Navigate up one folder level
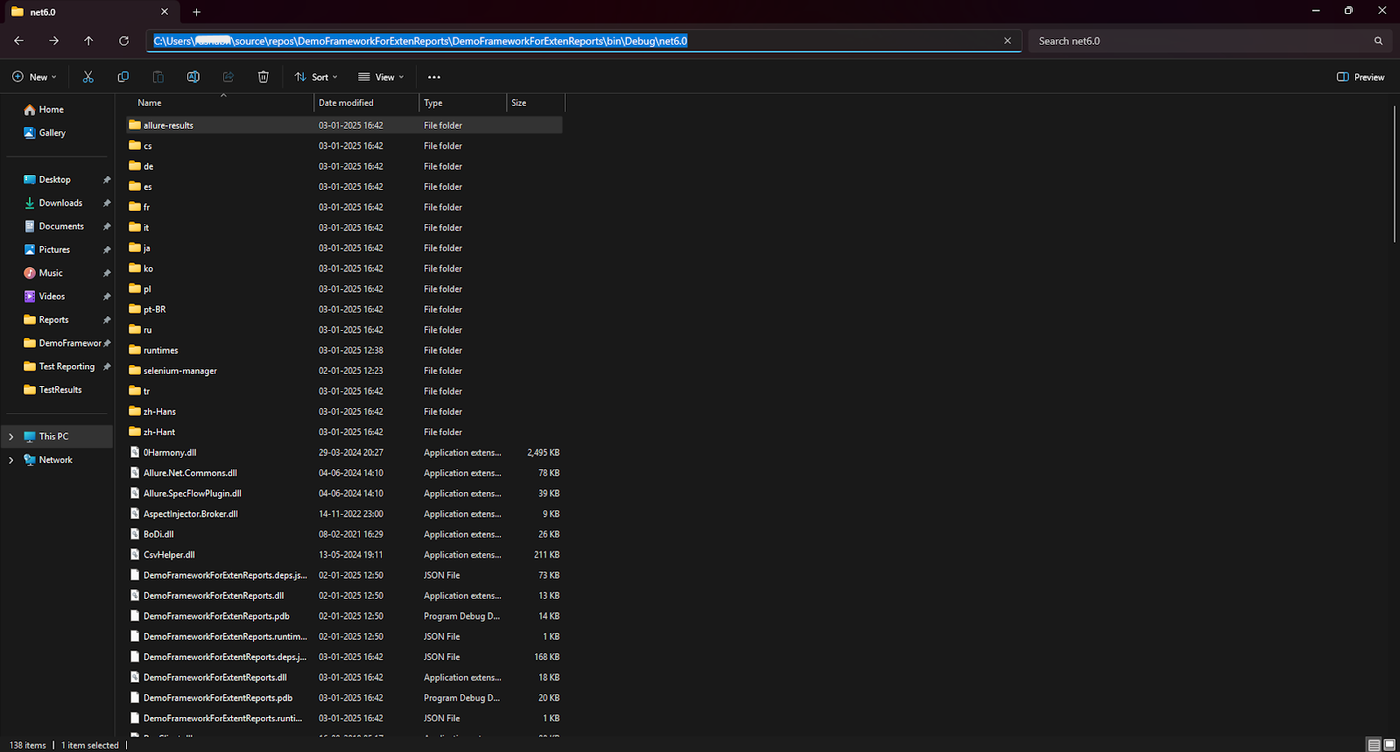 (89, 41)
